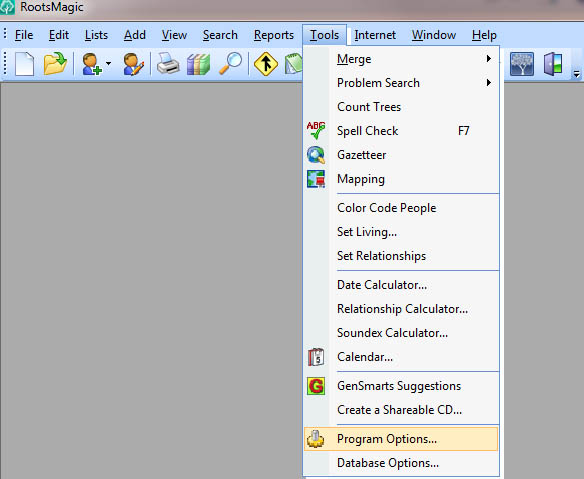The height and width of the screenshot is (479, 584).
Task: Click the green notepad toolbar icon
Action: point(294,64)
